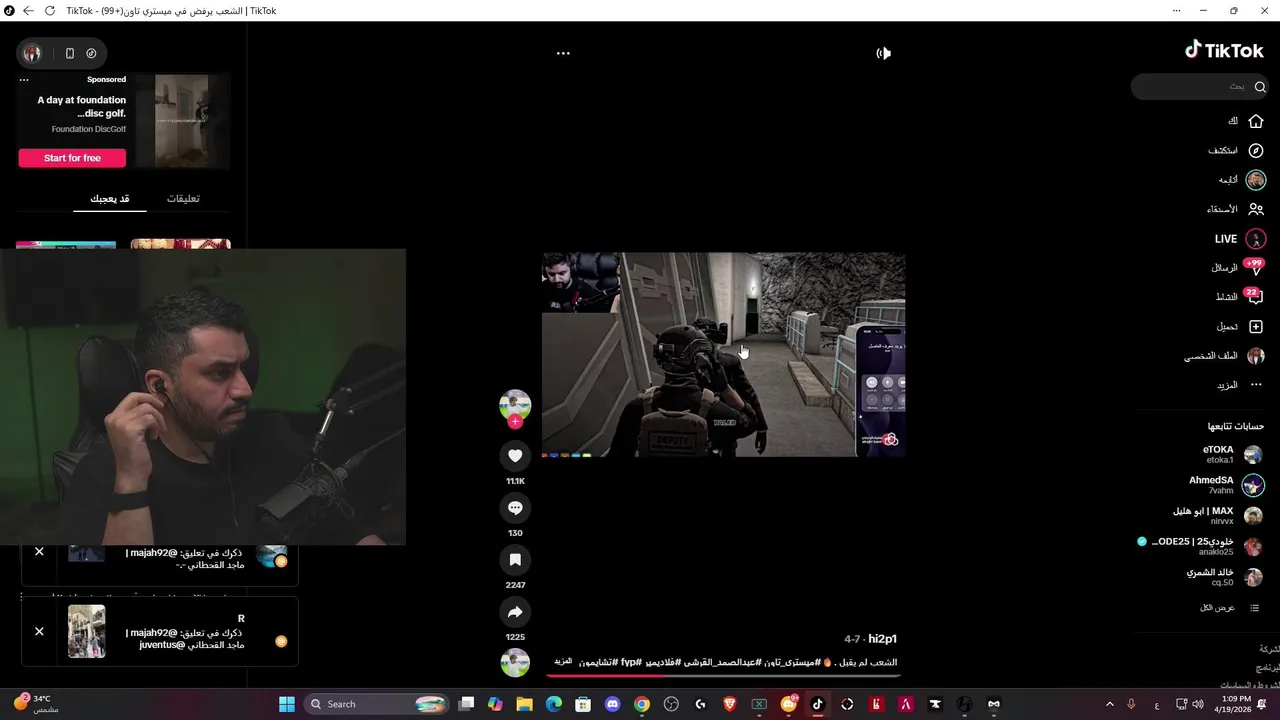
Task: Click the 'Start for free' ad button
Action: tap(72, 158)
